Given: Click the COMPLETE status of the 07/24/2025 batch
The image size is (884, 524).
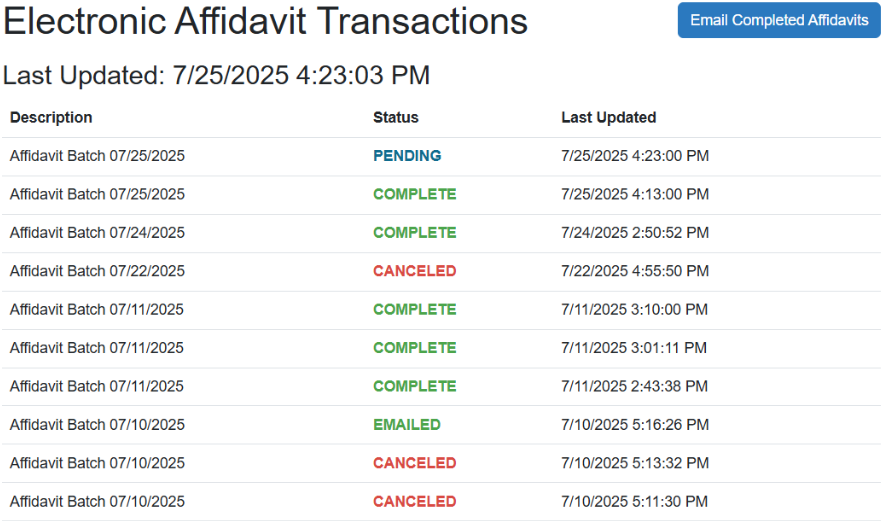Looking at the screenshot, I should click(414, 233).
